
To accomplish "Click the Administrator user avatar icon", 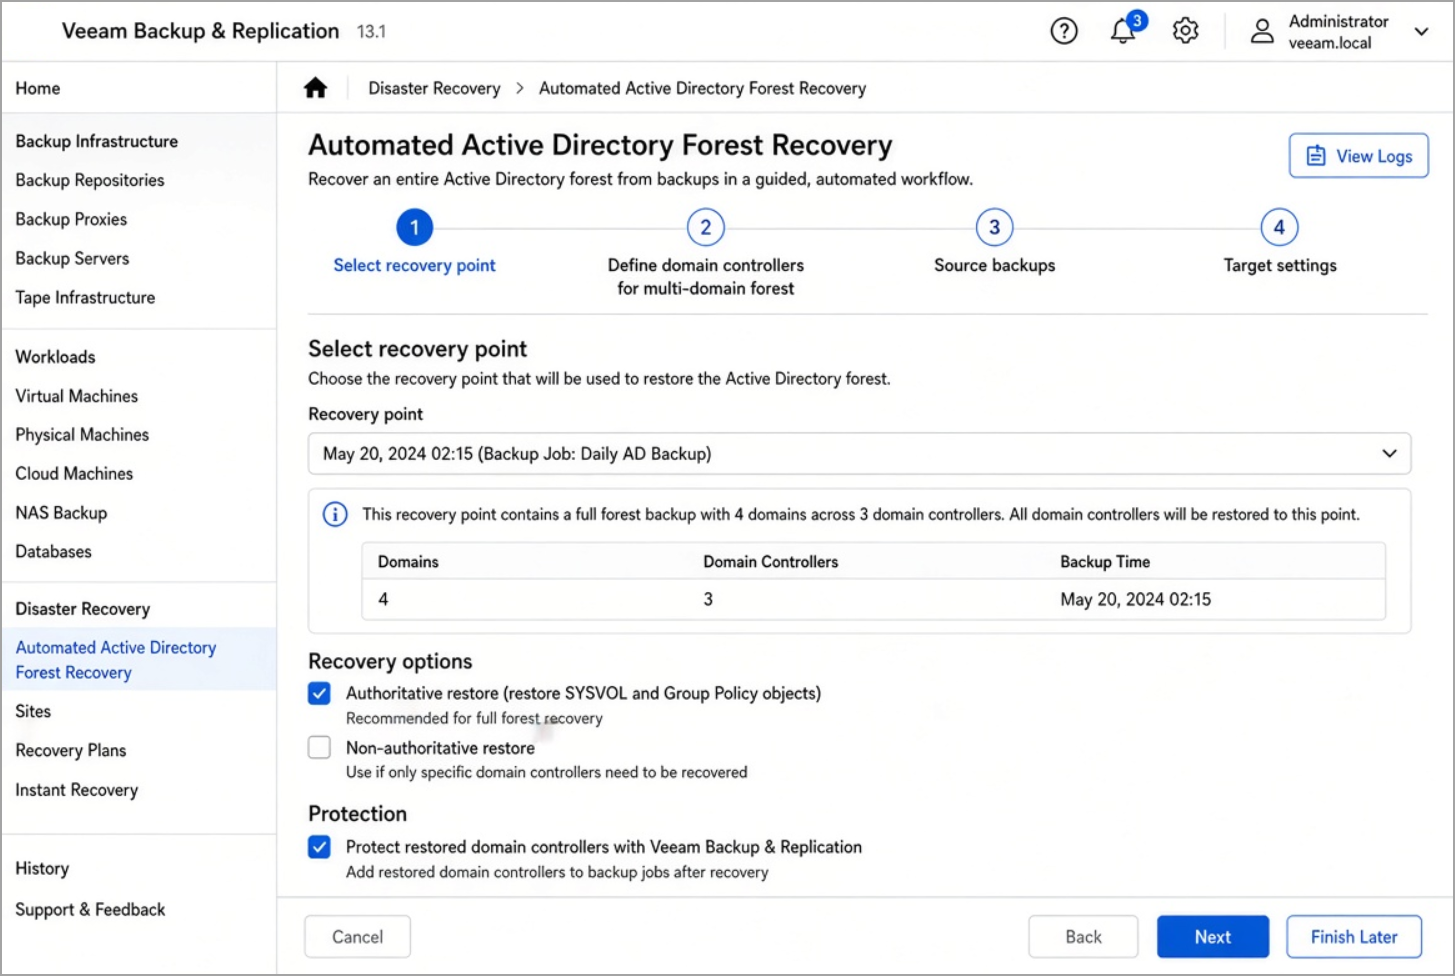I will coord(1263,32).
